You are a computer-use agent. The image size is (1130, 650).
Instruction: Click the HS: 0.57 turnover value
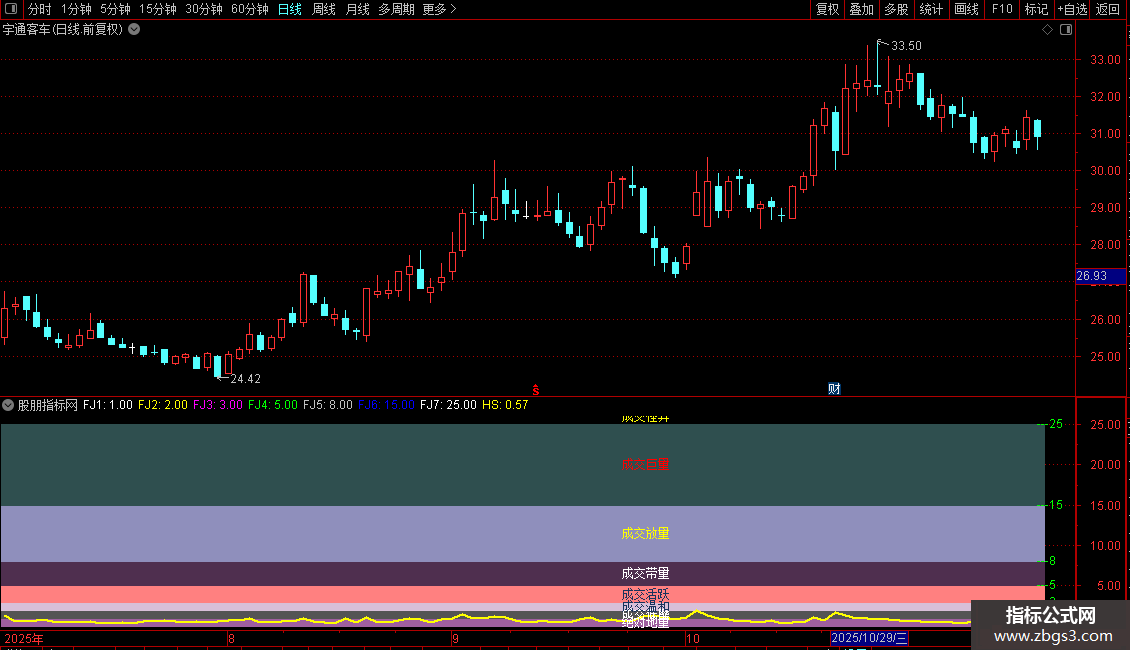(x=505, y=405)
